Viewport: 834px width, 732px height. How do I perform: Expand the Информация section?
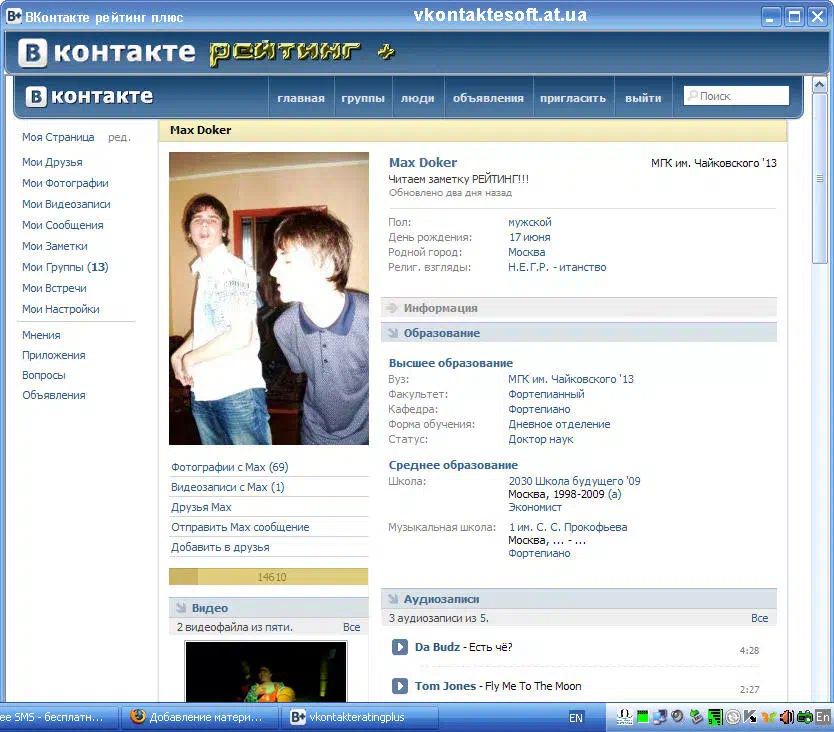579,308
